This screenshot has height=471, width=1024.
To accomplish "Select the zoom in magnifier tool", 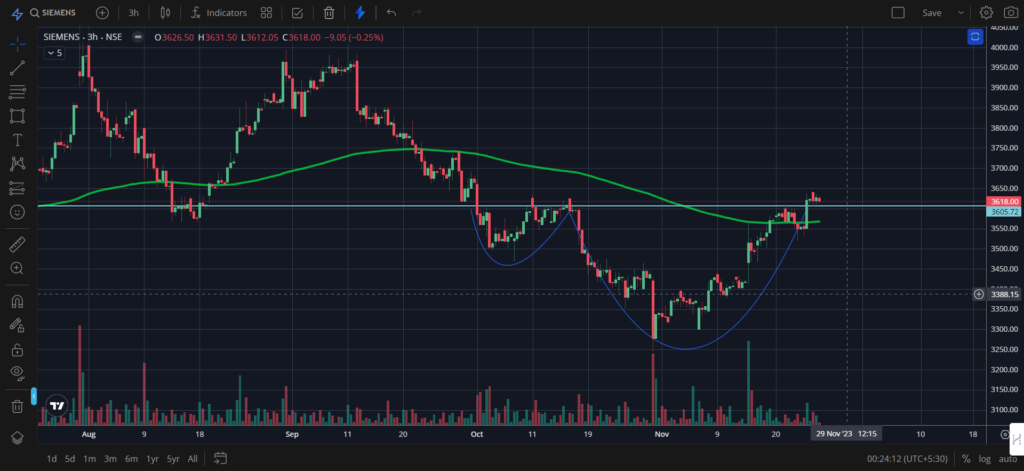I will tap(18, 268).
